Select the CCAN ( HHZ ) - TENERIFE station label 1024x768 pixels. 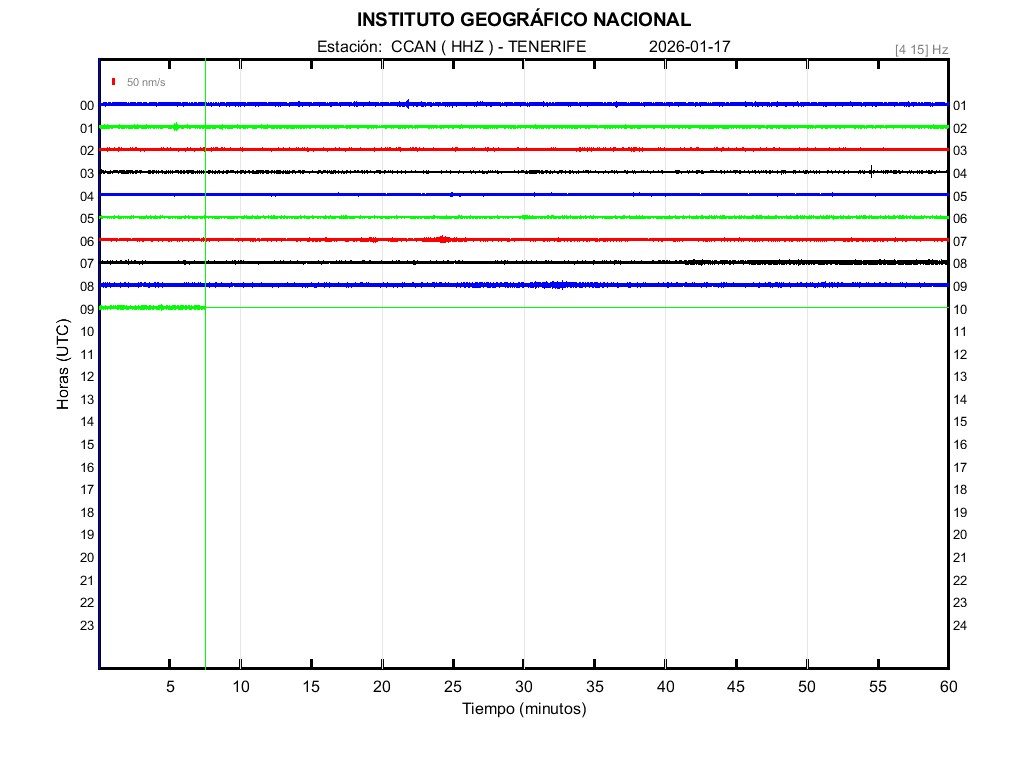click(x=488, y=47)
